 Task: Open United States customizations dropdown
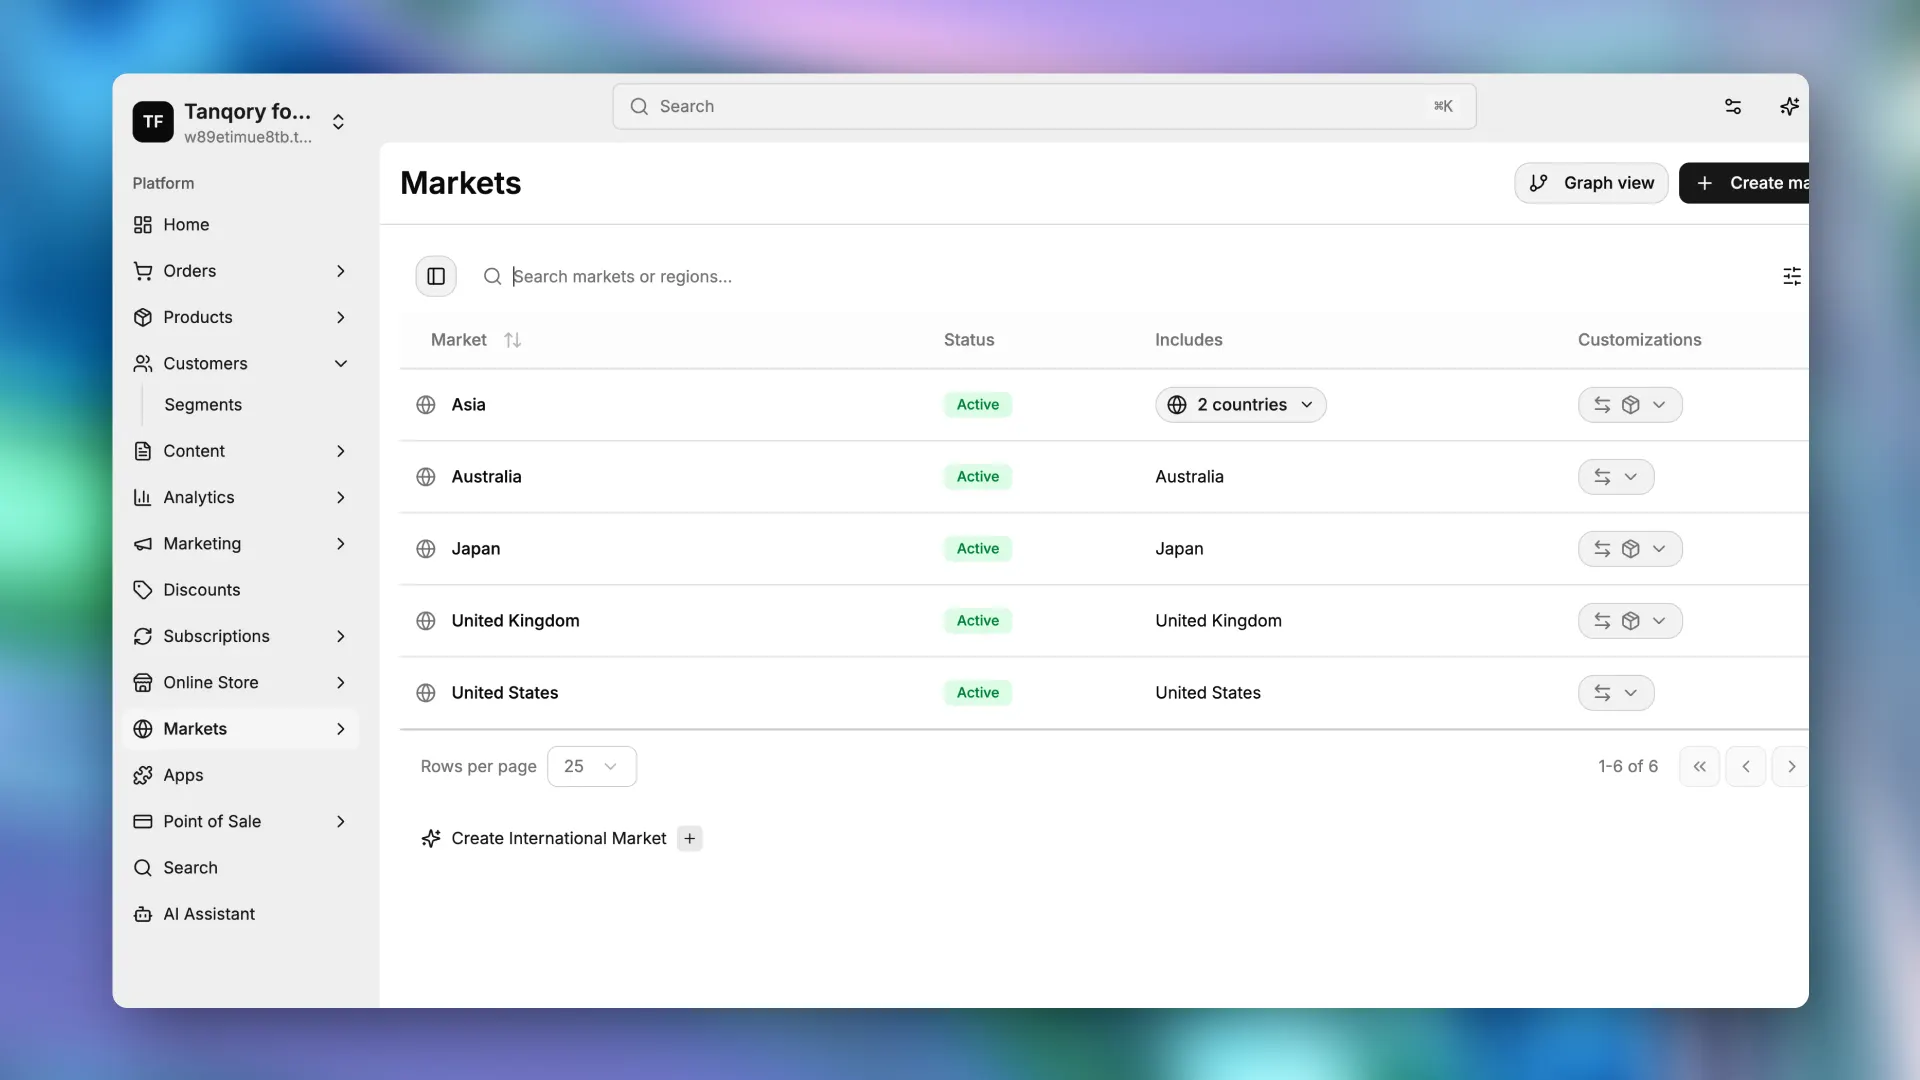1616,693
